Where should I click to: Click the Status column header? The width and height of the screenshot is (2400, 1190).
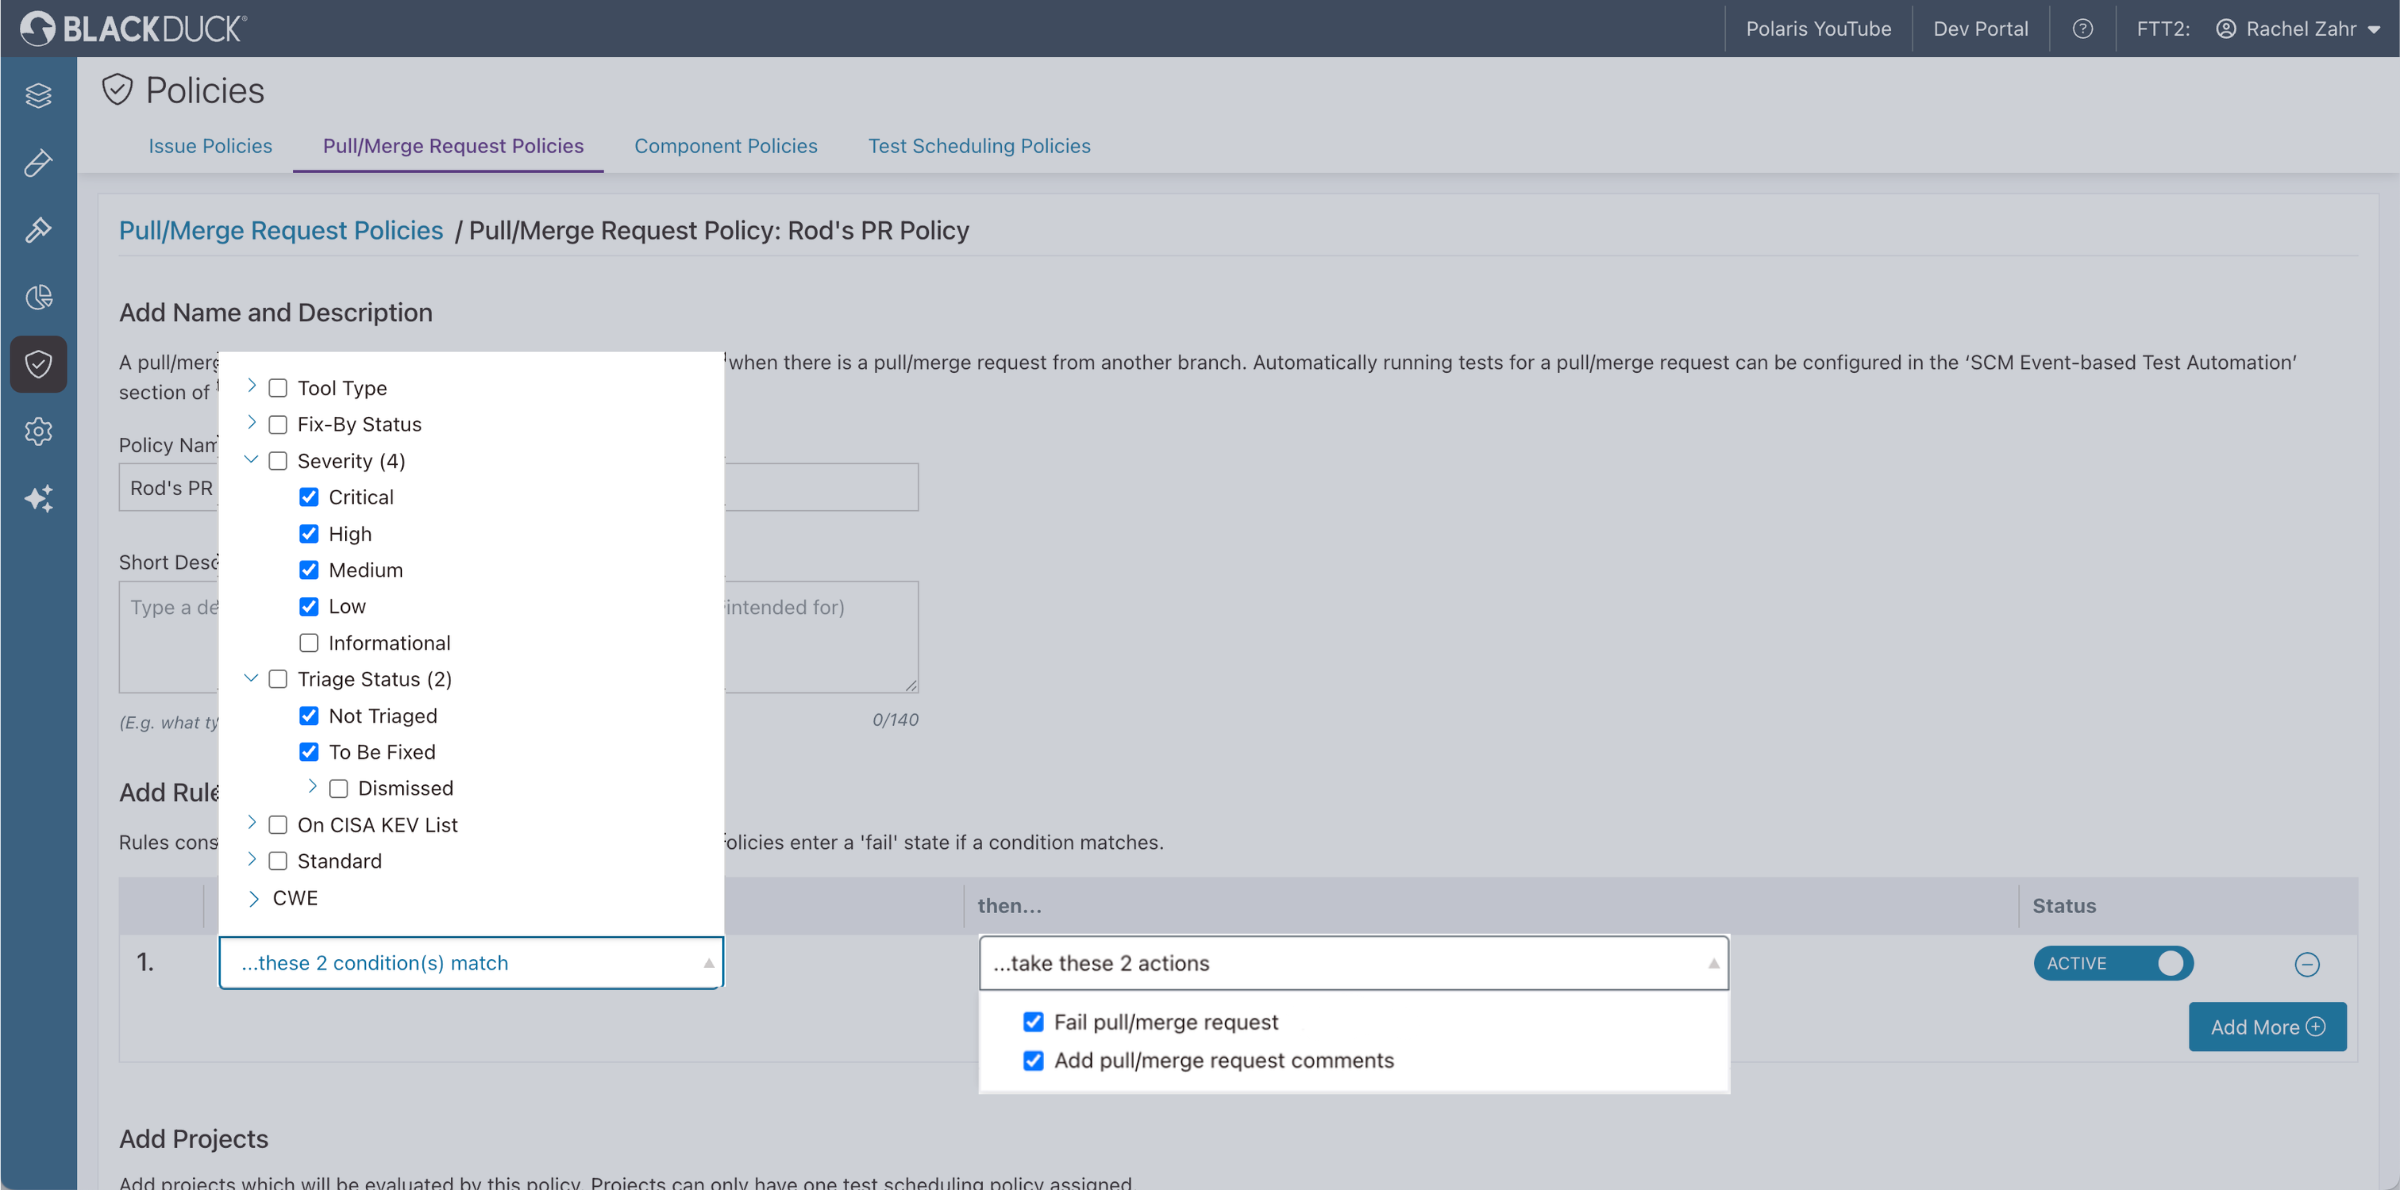[x=2064, y=906]
